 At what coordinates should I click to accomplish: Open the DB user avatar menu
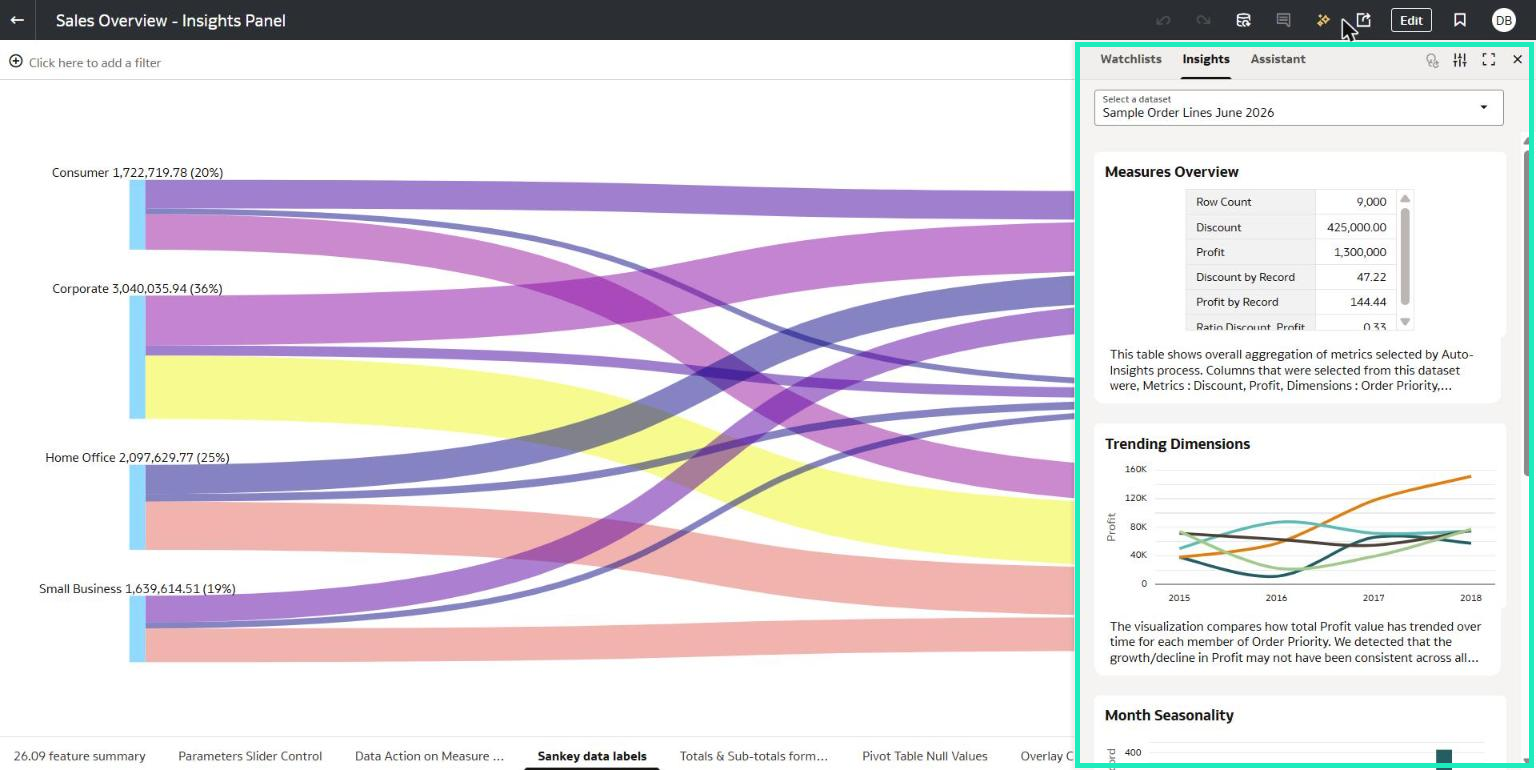[x=1504, y=20]
